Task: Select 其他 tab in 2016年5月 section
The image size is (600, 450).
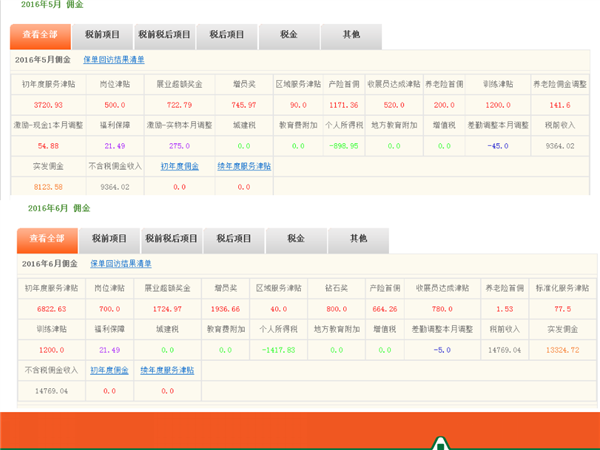Action: 351,35
